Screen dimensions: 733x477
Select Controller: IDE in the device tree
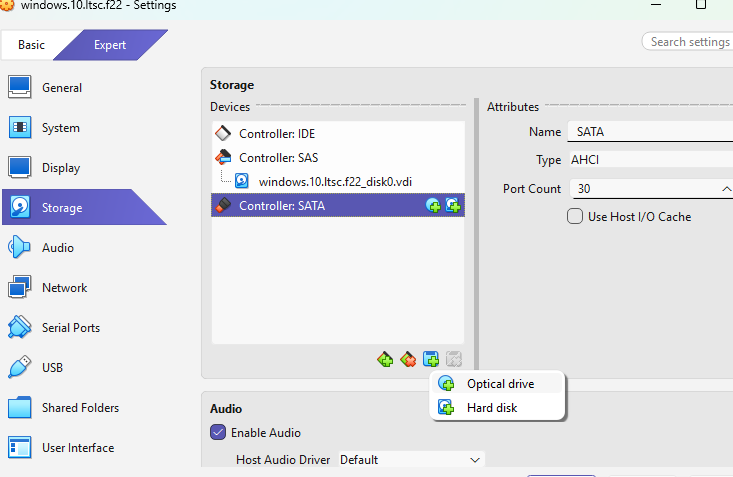pyautogui.click(x=278, y=134)
